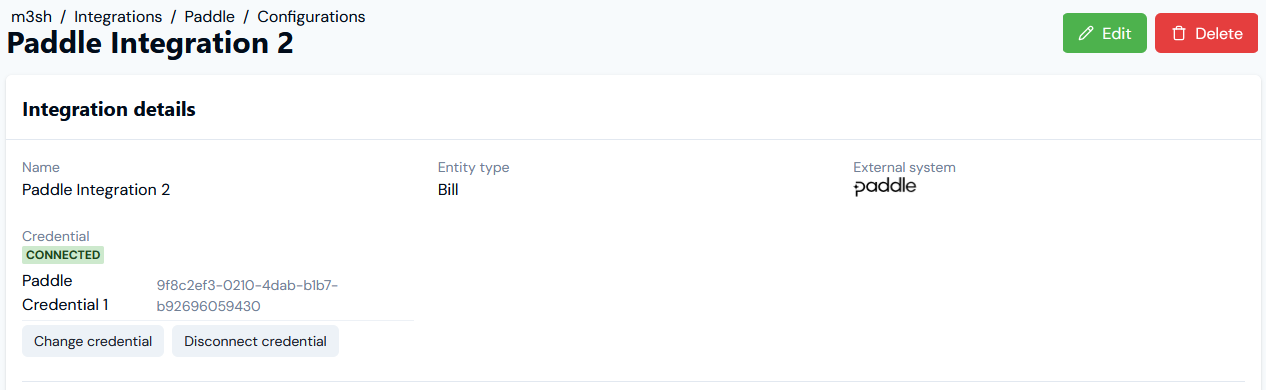The image size is (1266, 390).
Task: Open the m3sh breadcrumb link
Action: (31, 17)
